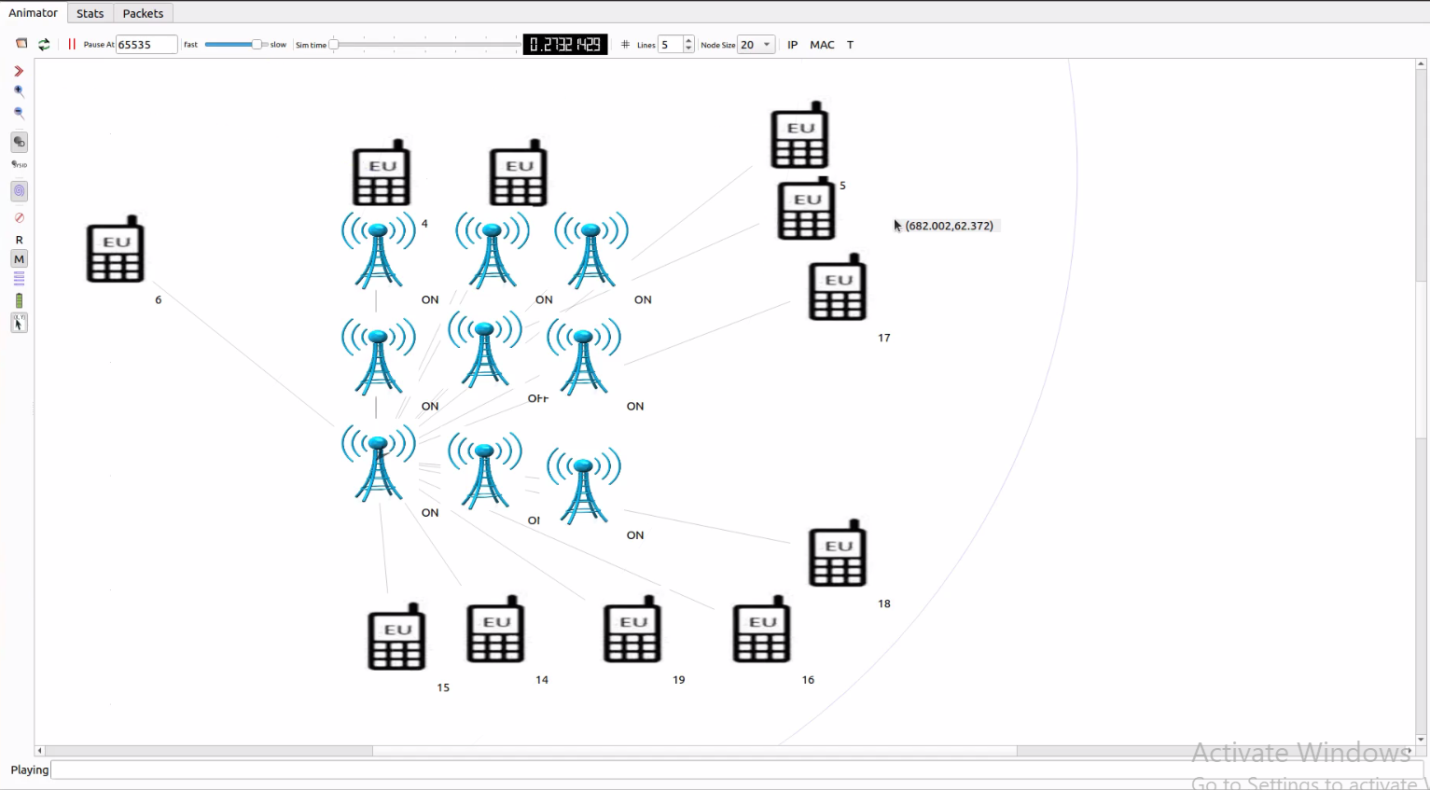This screenshot has height=790, width=1430.
Task: Click the fast-slow animation speed slider
Action: click(235, 44)
